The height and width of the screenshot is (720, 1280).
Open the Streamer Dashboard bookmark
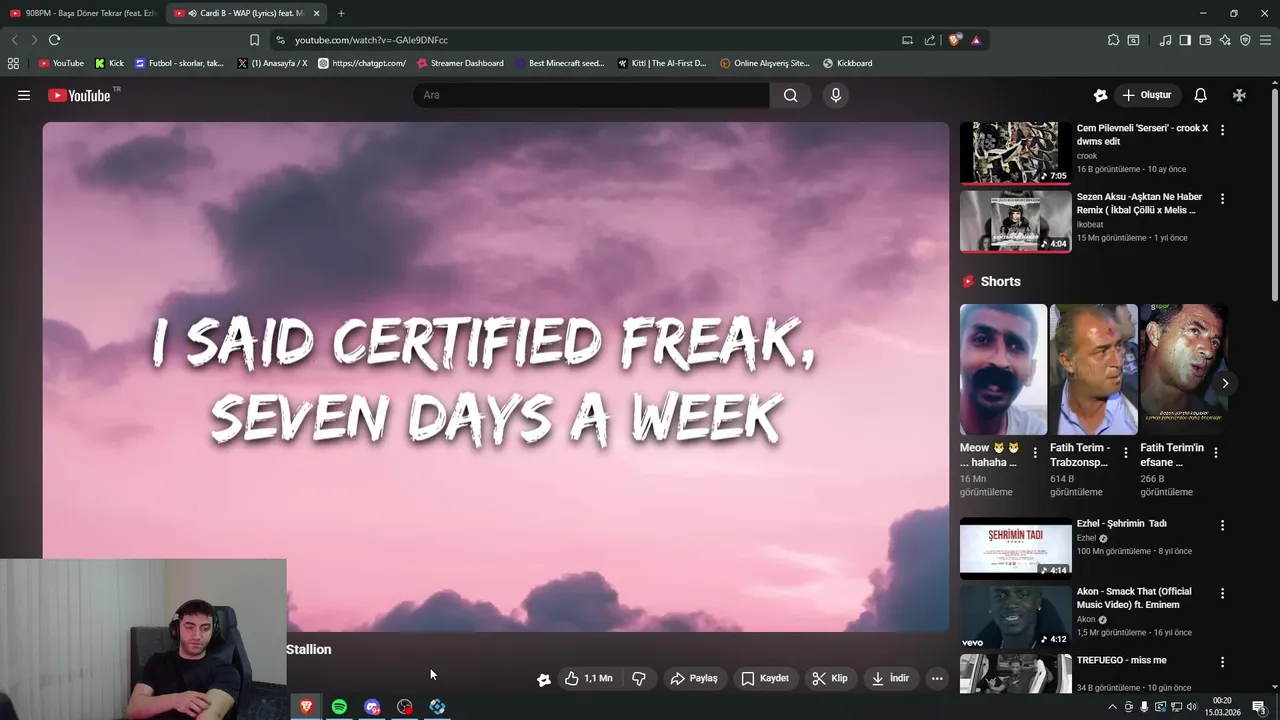460,63
